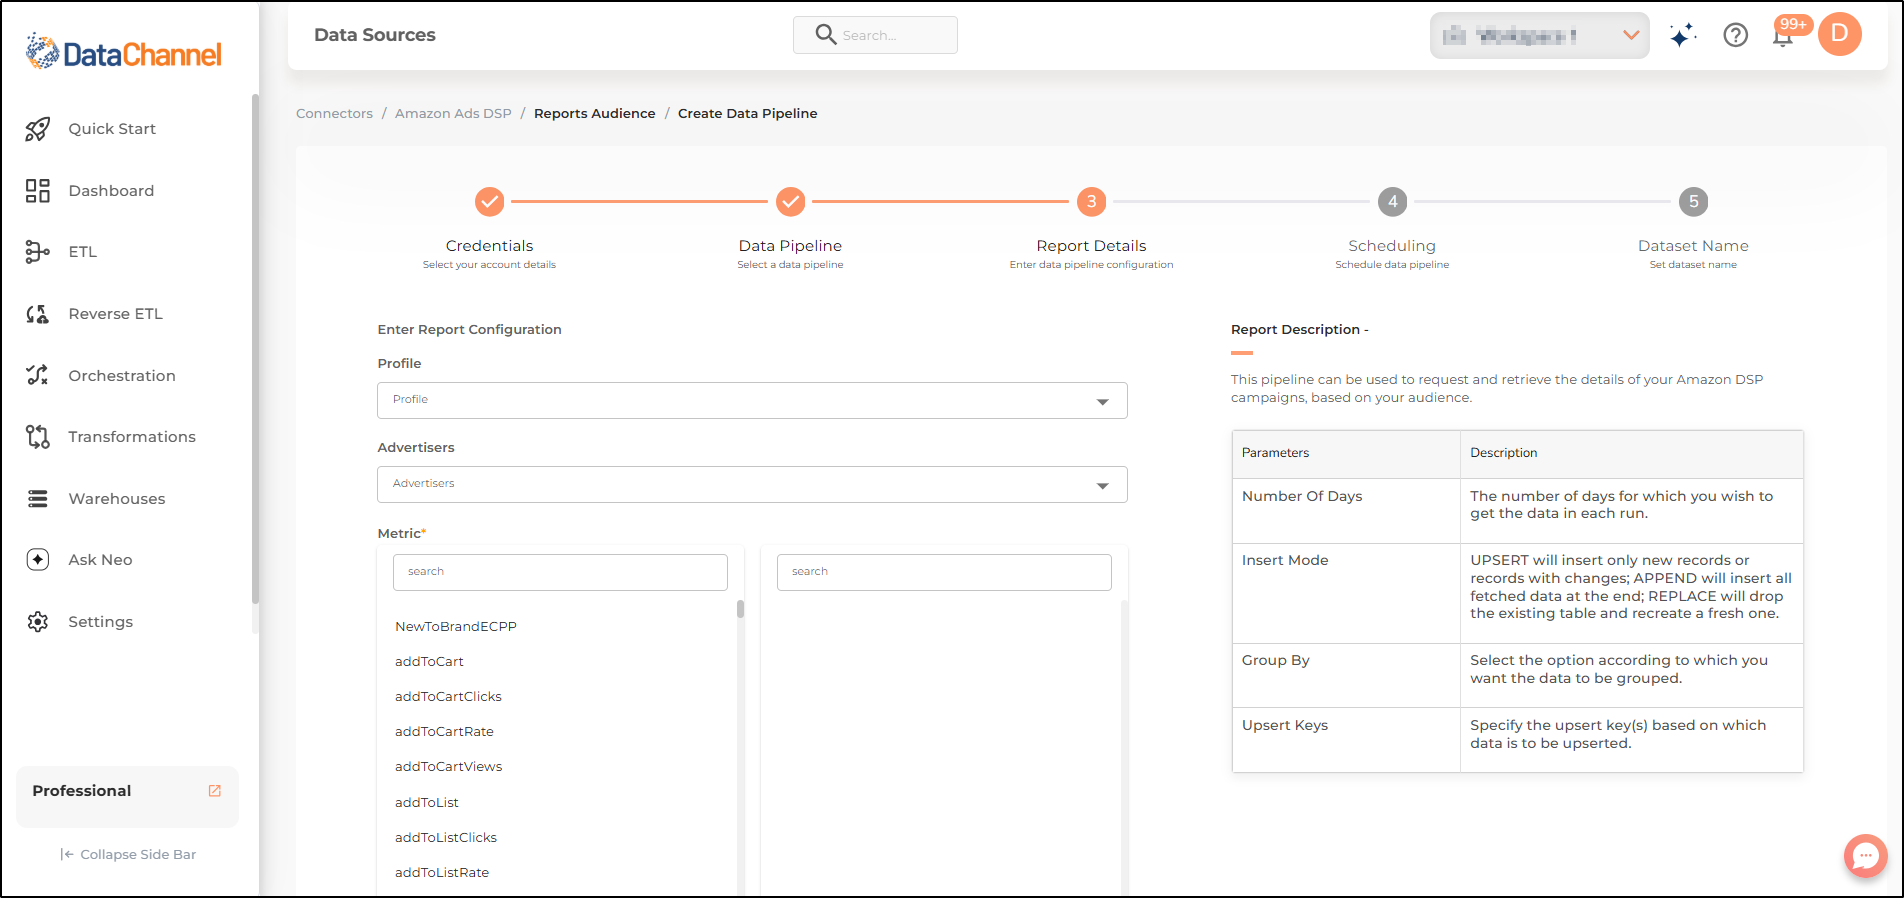Focus the available metrics search box
Screen dimensions: 1904x898
pos(560,572)
